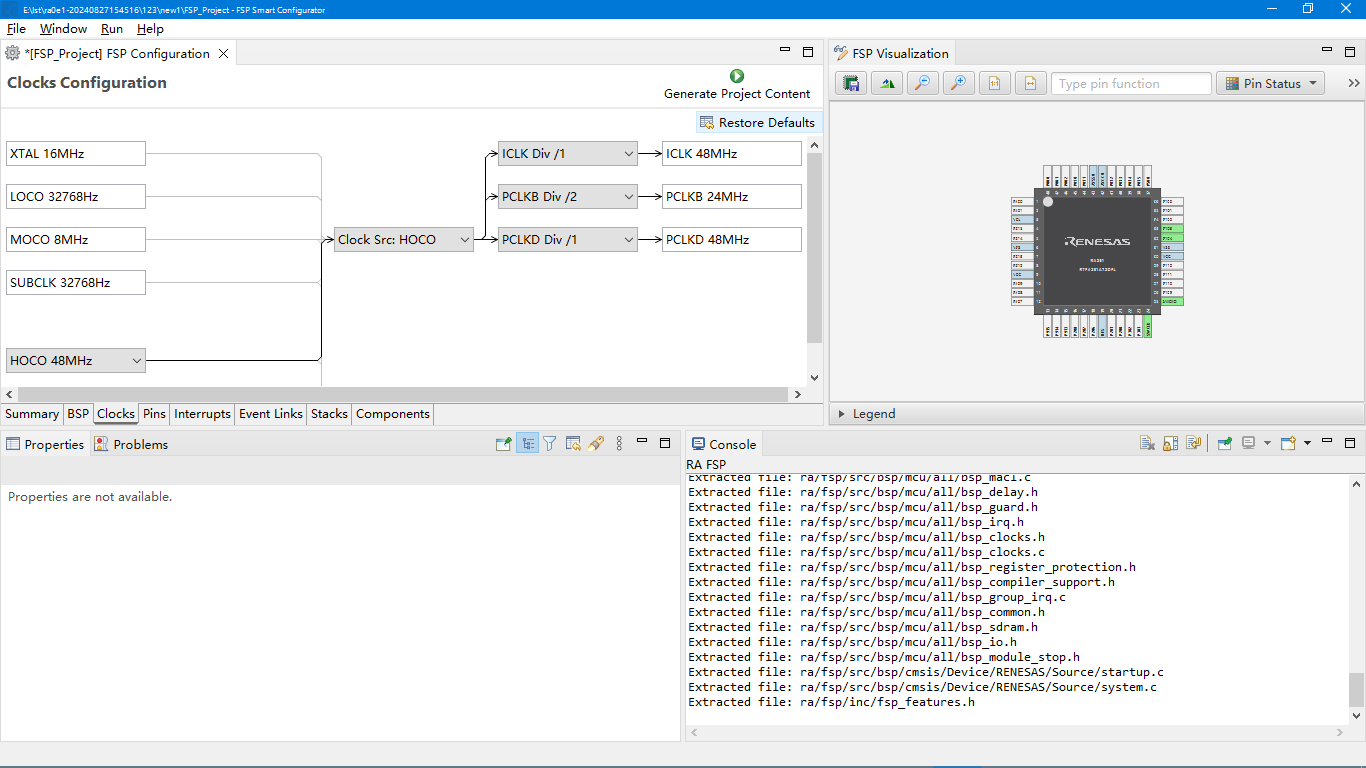The width and height of the screenshot is (1366, 768).
Task: Click the save package image icon in FSP Visualization
Action: point(851,84)
